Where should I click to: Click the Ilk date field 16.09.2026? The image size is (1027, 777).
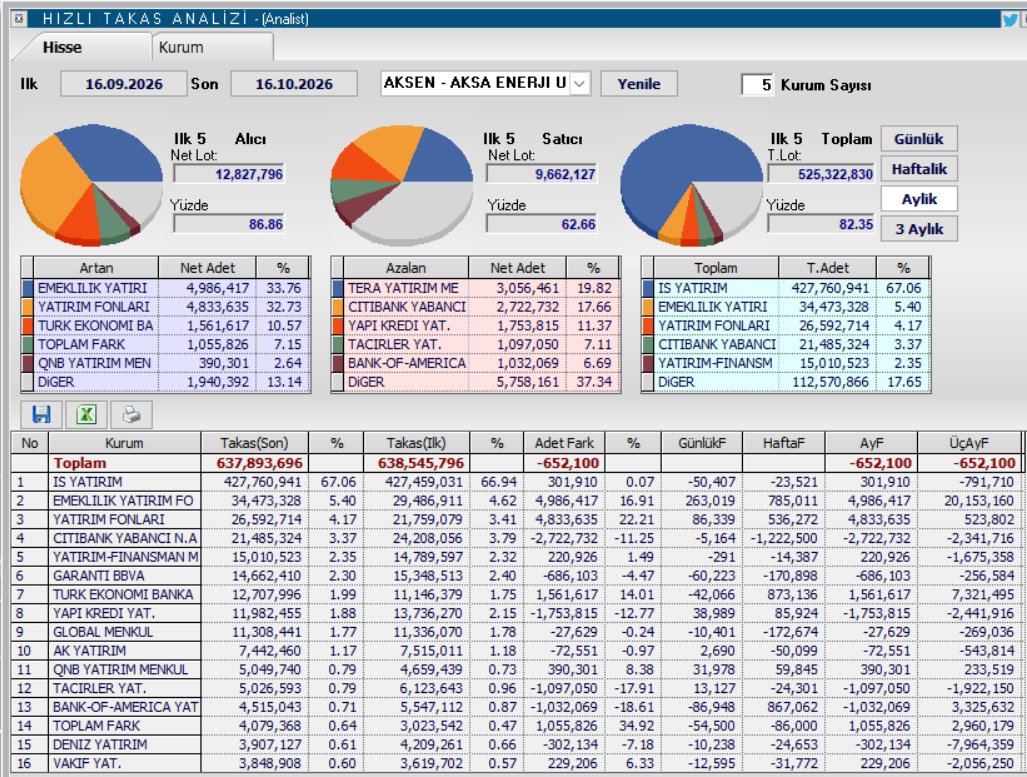(124, 84)
